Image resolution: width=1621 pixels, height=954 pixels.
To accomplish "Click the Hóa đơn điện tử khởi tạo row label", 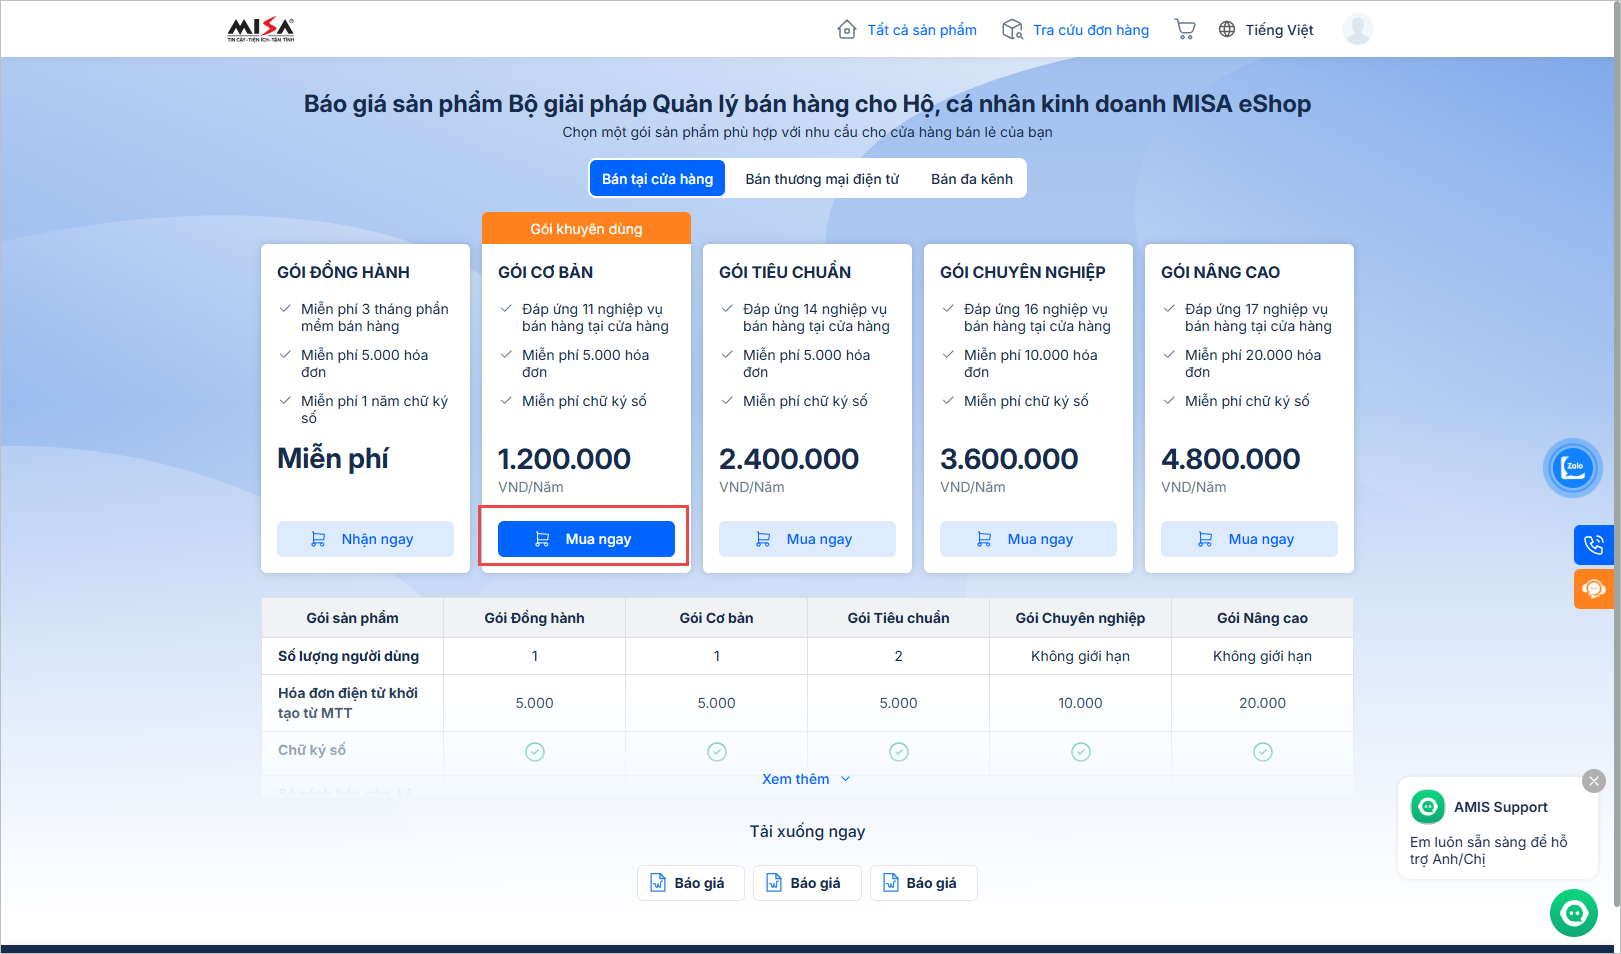I will tap(348, 703).
